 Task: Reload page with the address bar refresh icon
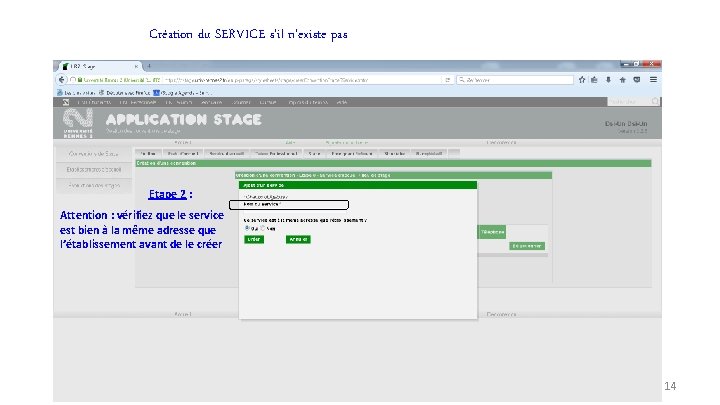click(x=448, y=80)
